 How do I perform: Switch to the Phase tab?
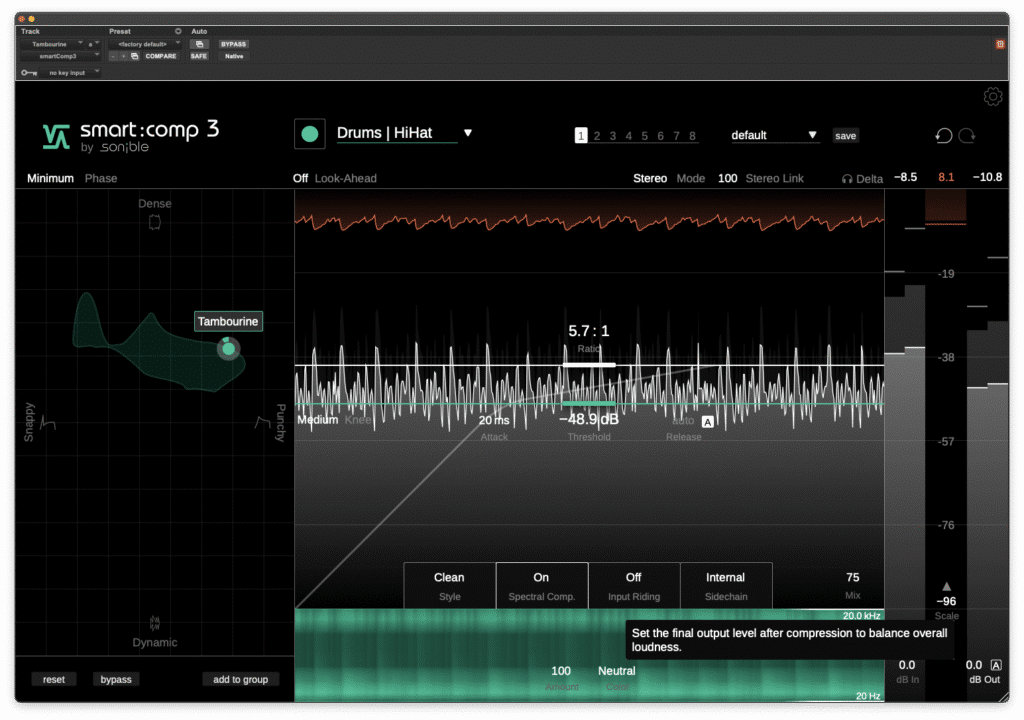(100, 178)
